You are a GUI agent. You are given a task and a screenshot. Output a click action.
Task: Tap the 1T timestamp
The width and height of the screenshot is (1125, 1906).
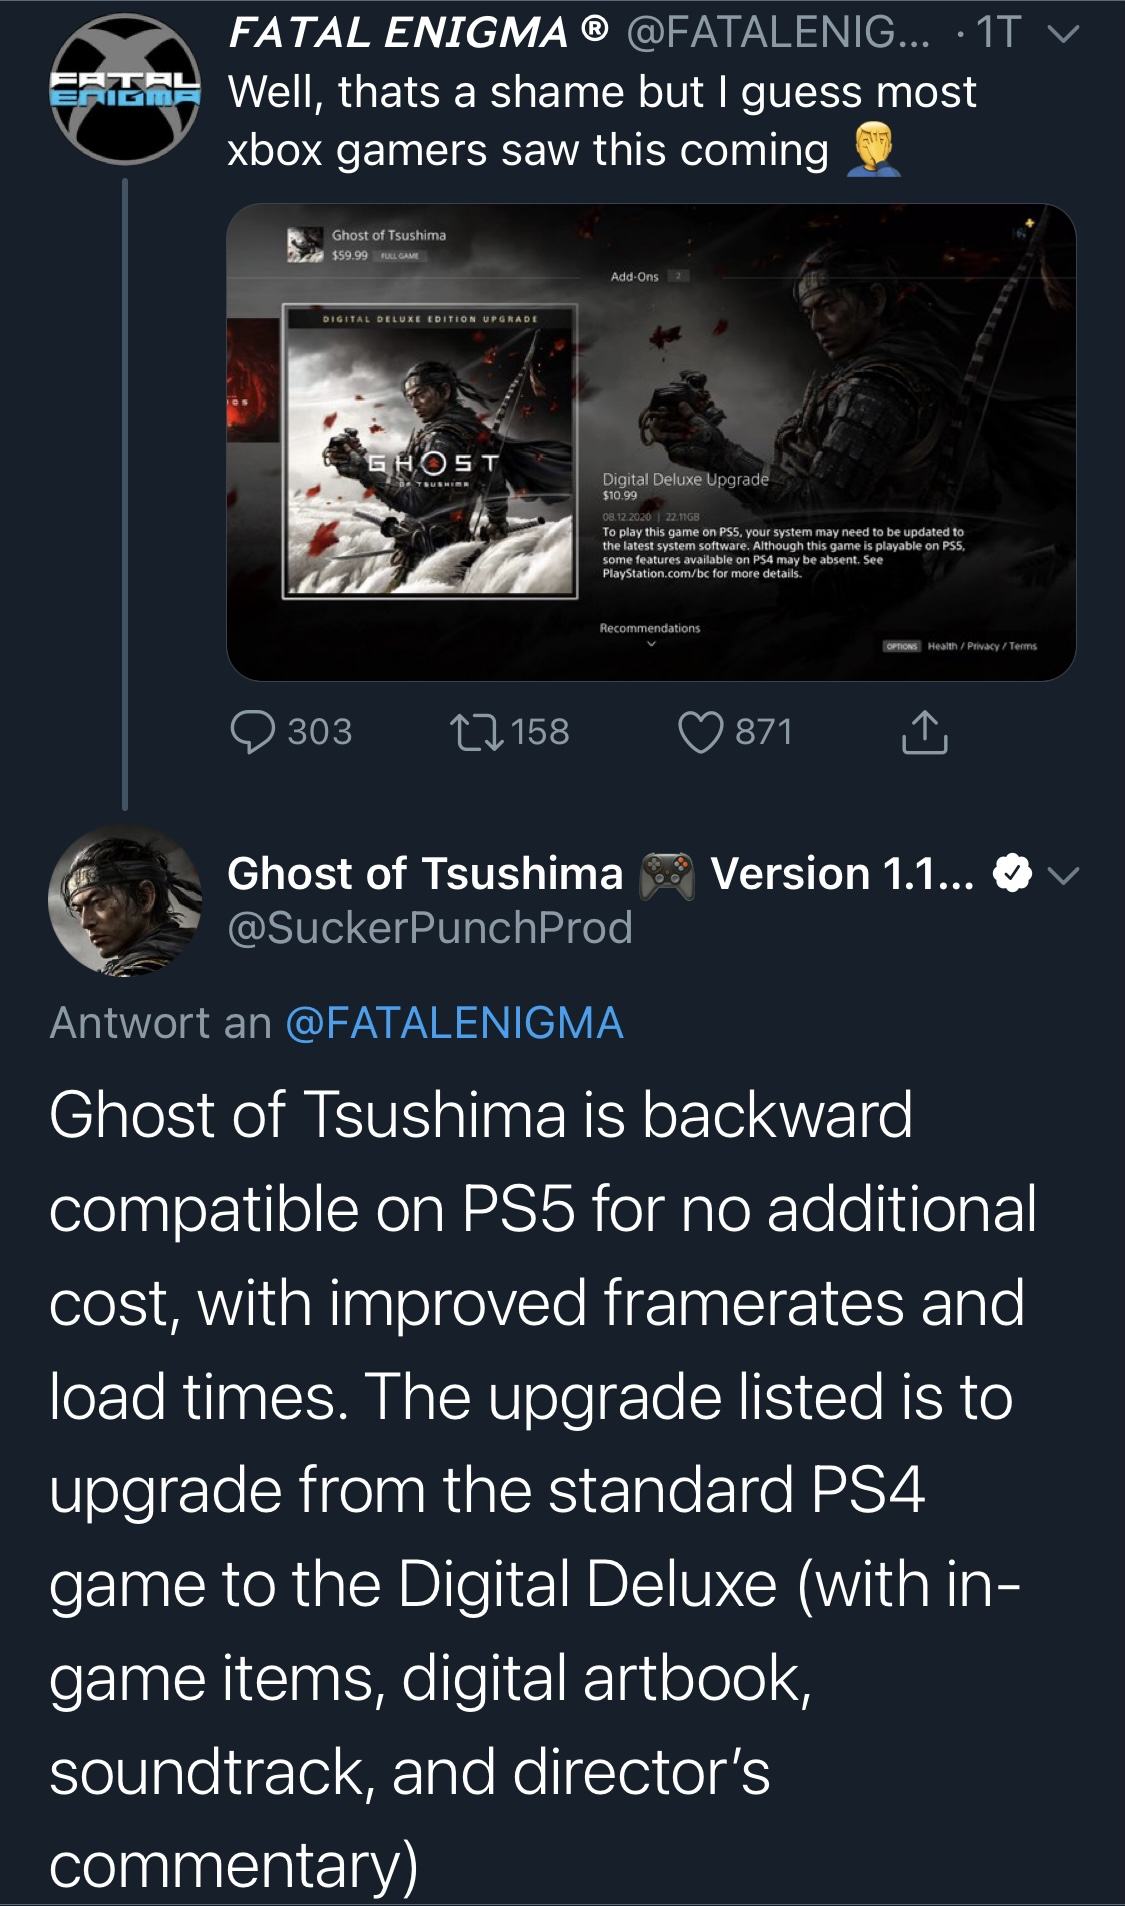point(999,33)
